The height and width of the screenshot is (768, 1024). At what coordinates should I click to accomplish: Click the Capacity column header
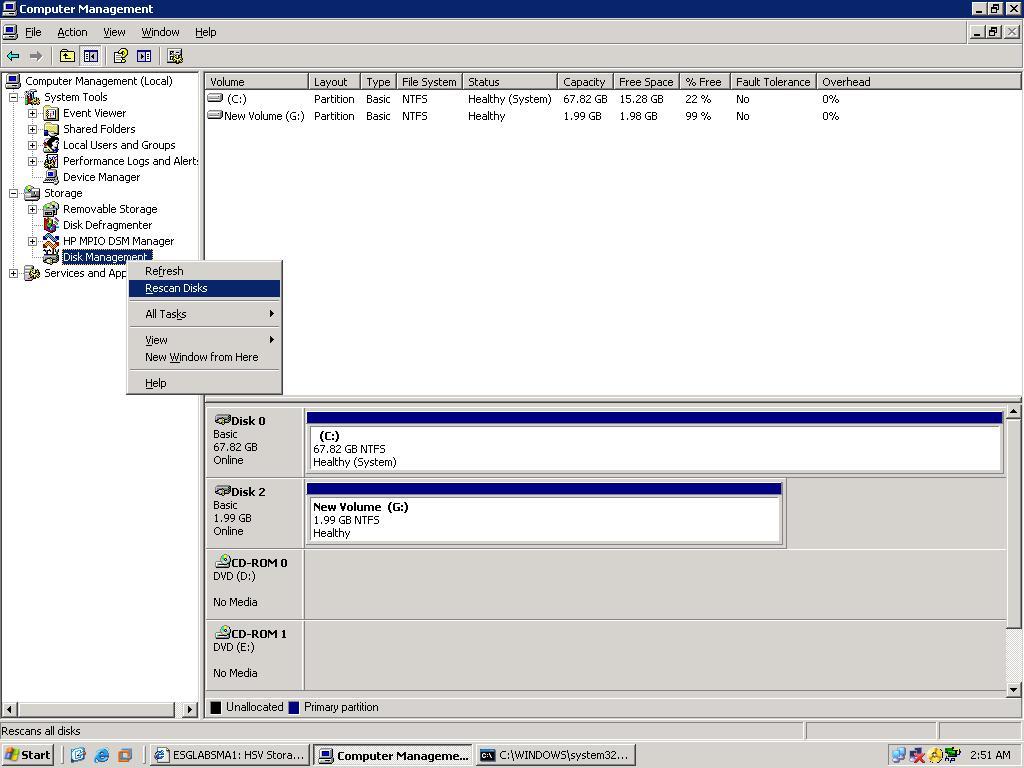[585, 82]
